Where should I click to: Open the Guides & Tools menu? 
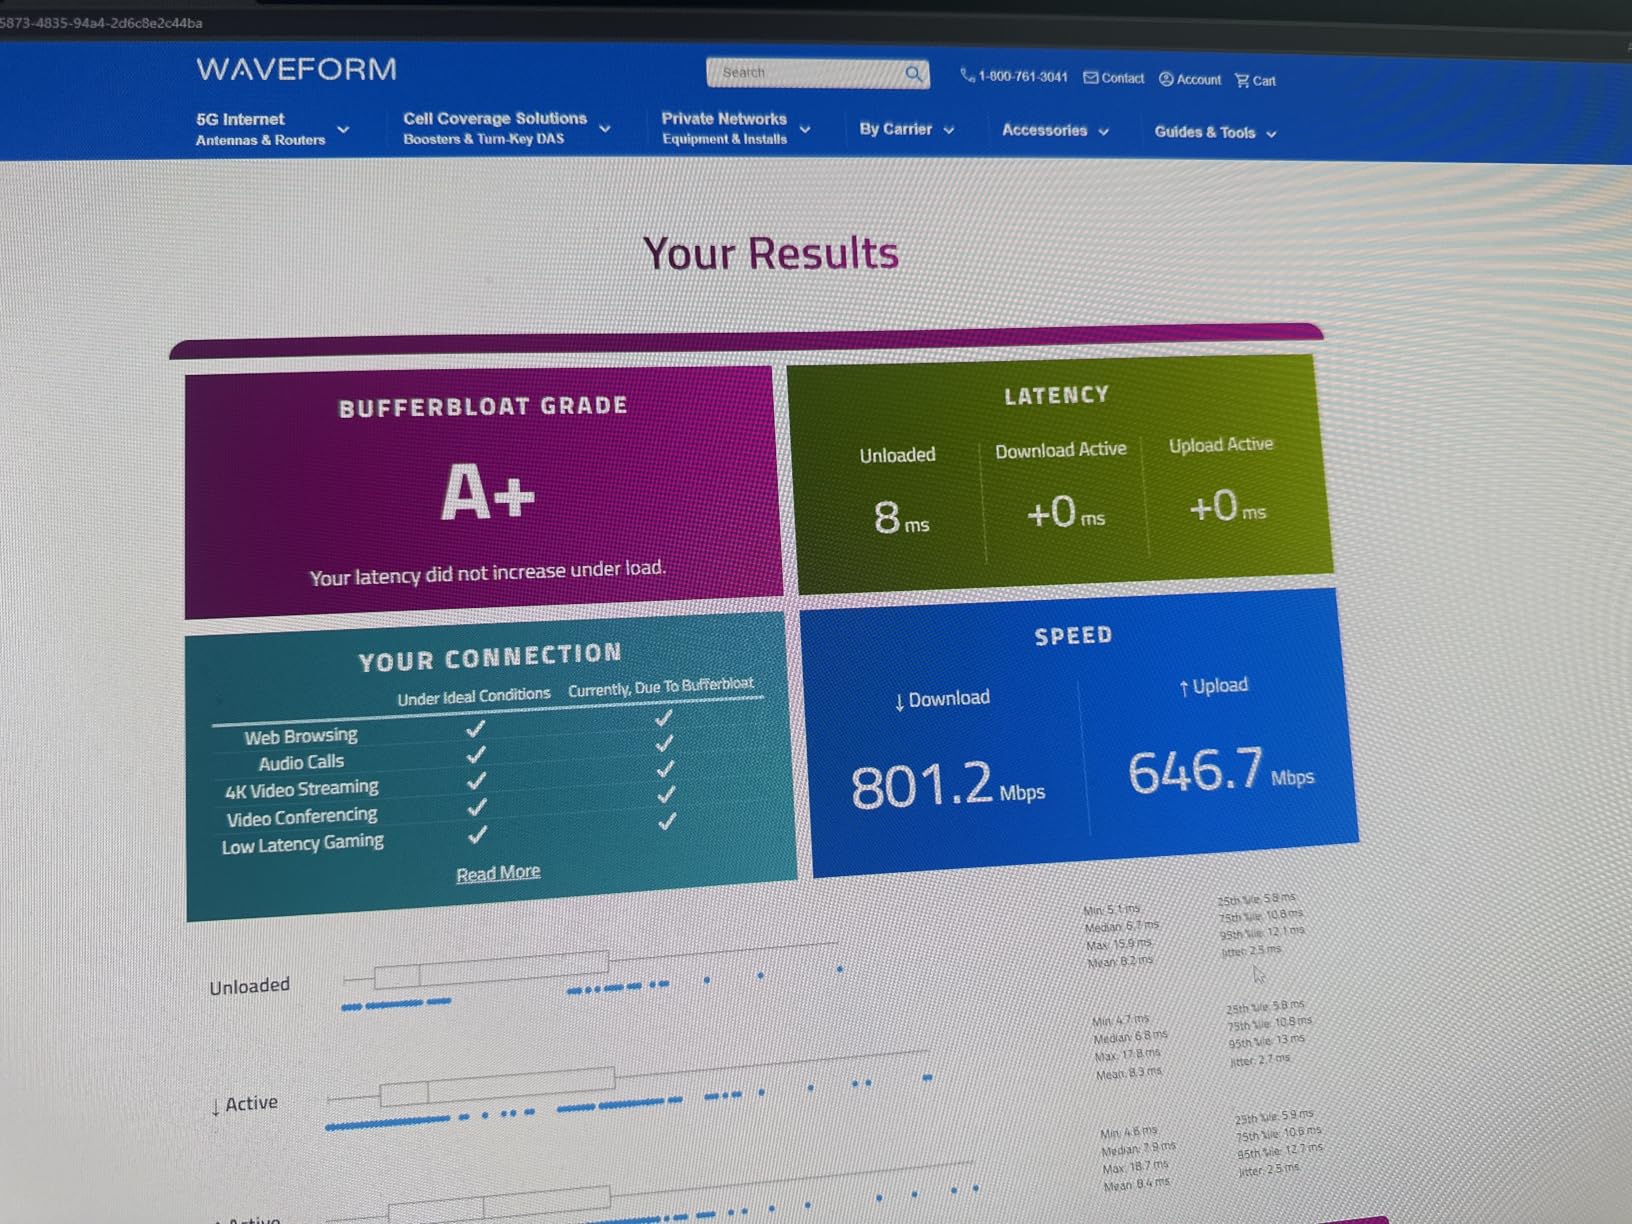pos(1205,132)
